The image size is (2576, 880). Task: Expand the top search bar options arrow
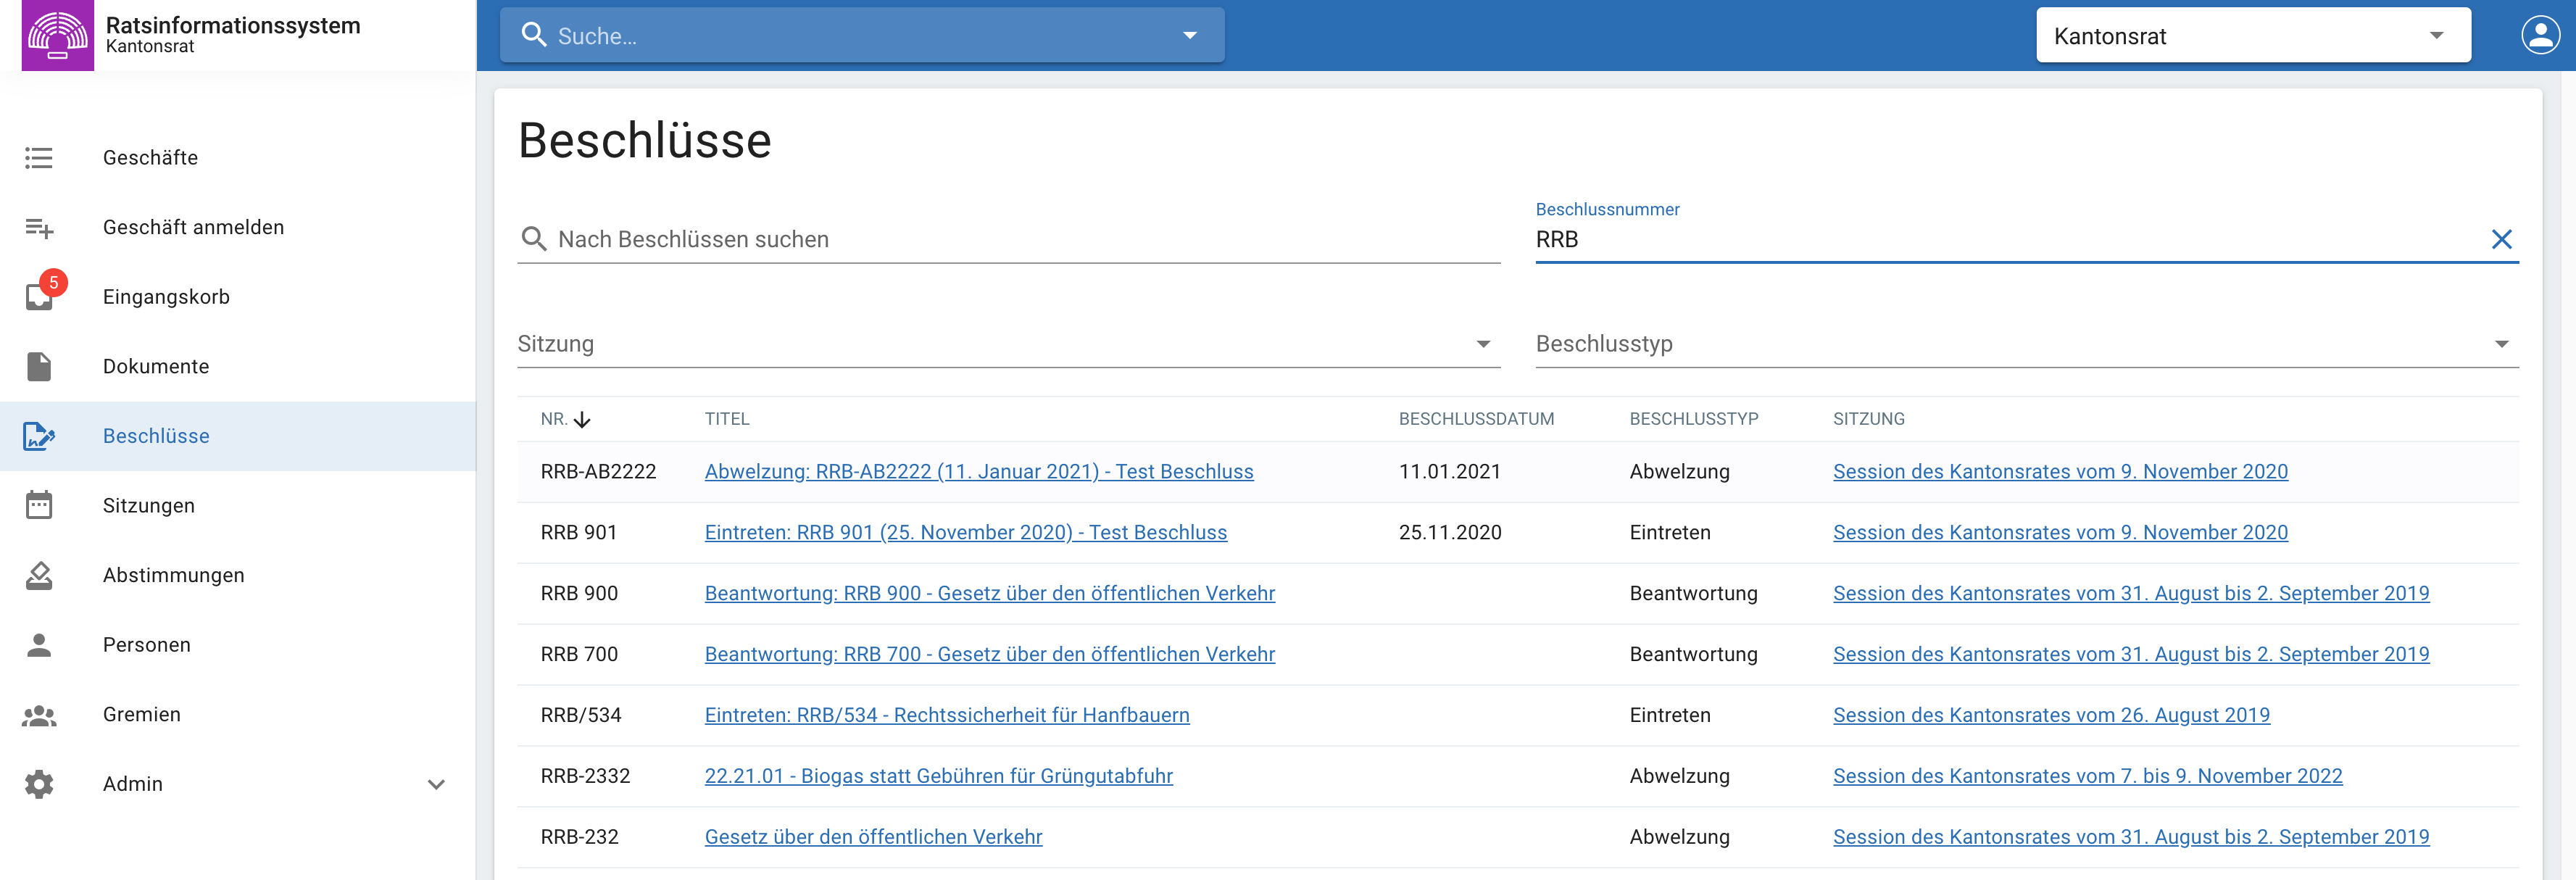[x=1190, y=36]
